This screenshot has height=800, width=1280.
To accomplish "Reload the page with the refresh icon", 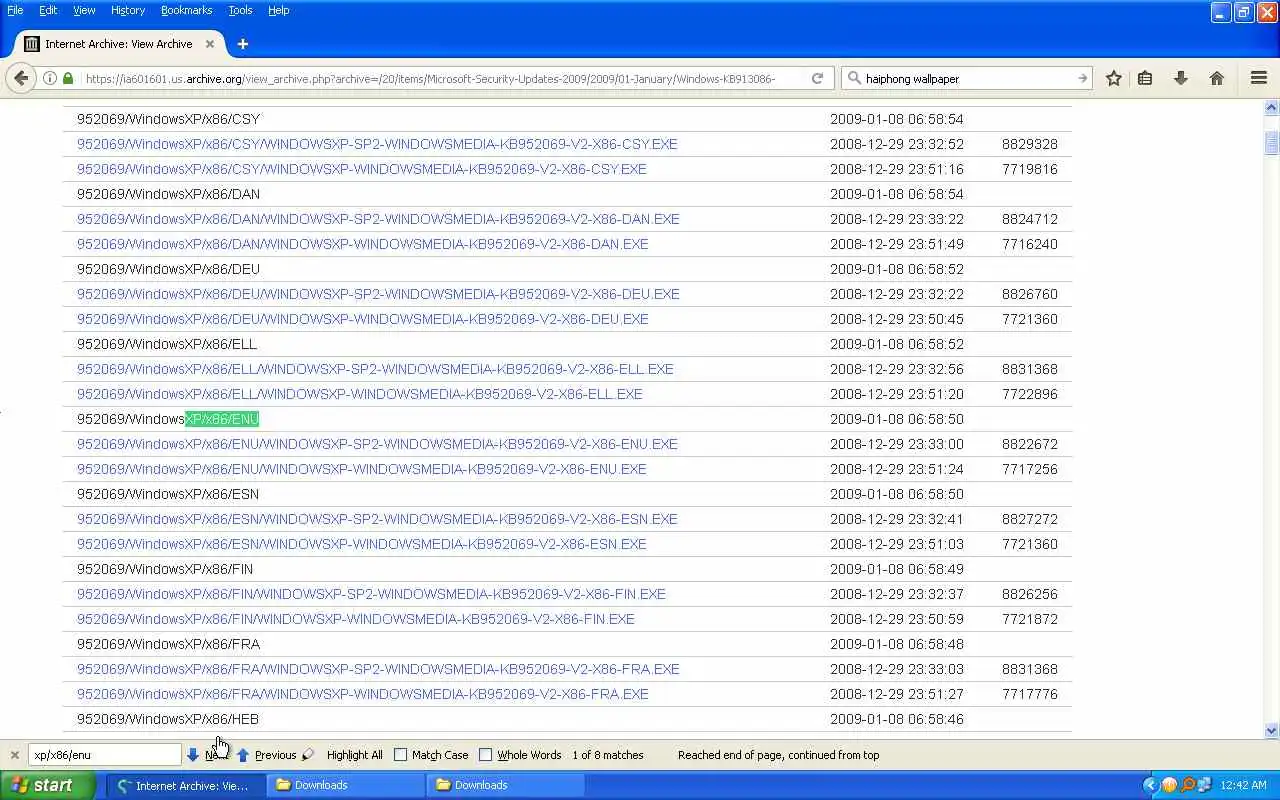I will click(817, 78).
